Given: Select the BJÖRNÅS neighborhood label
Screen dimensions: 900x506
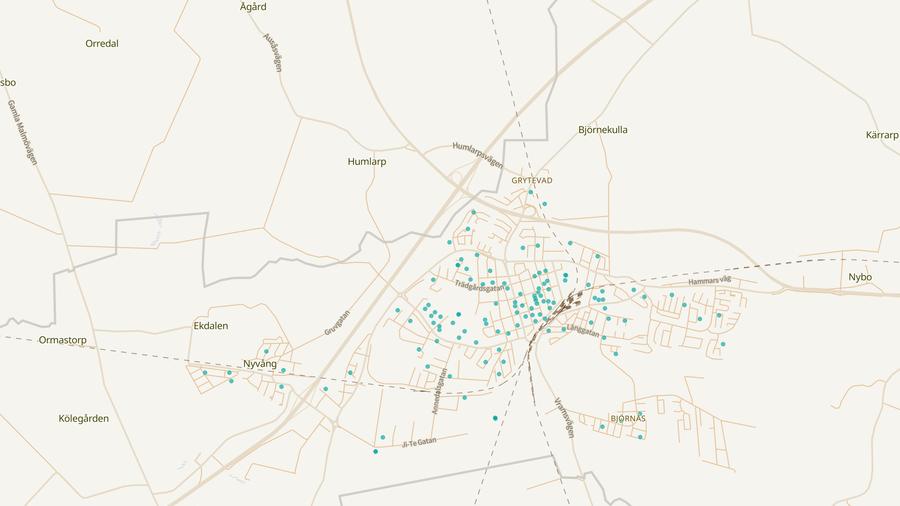Looking at the screenshot, I should coord(628,418).
